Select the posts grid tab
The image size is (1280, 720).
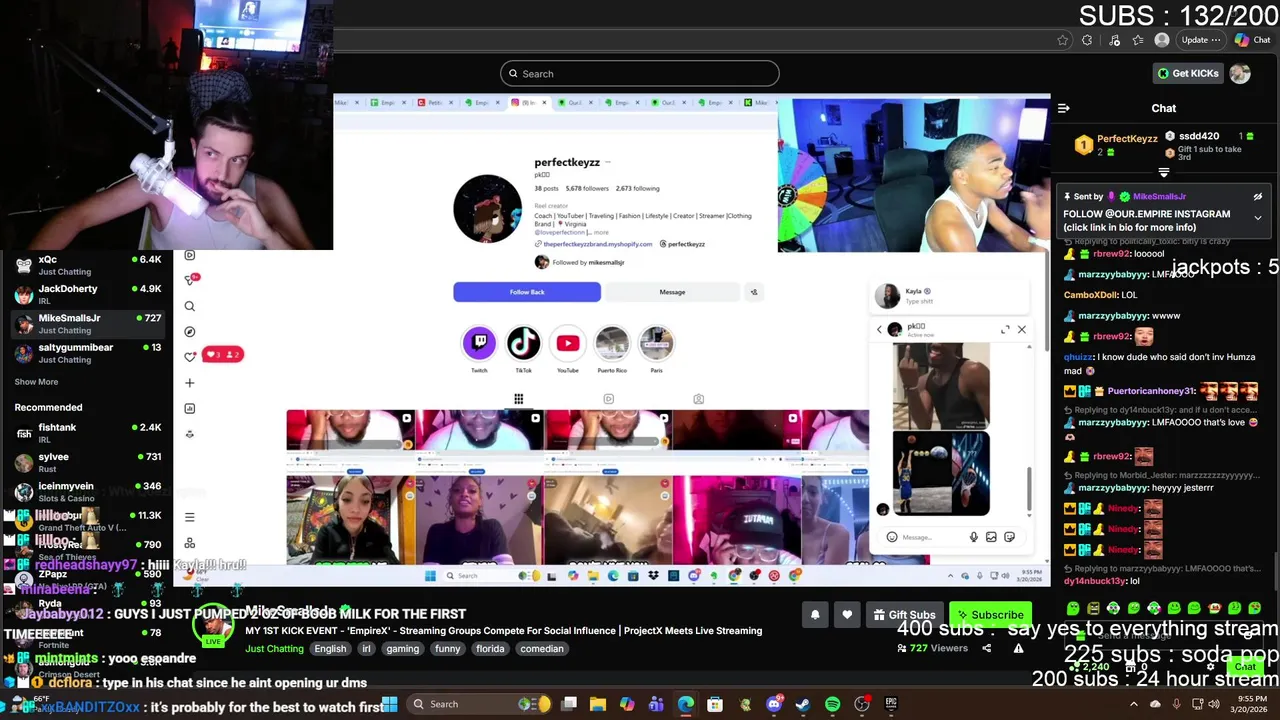(x=518, y=399)
